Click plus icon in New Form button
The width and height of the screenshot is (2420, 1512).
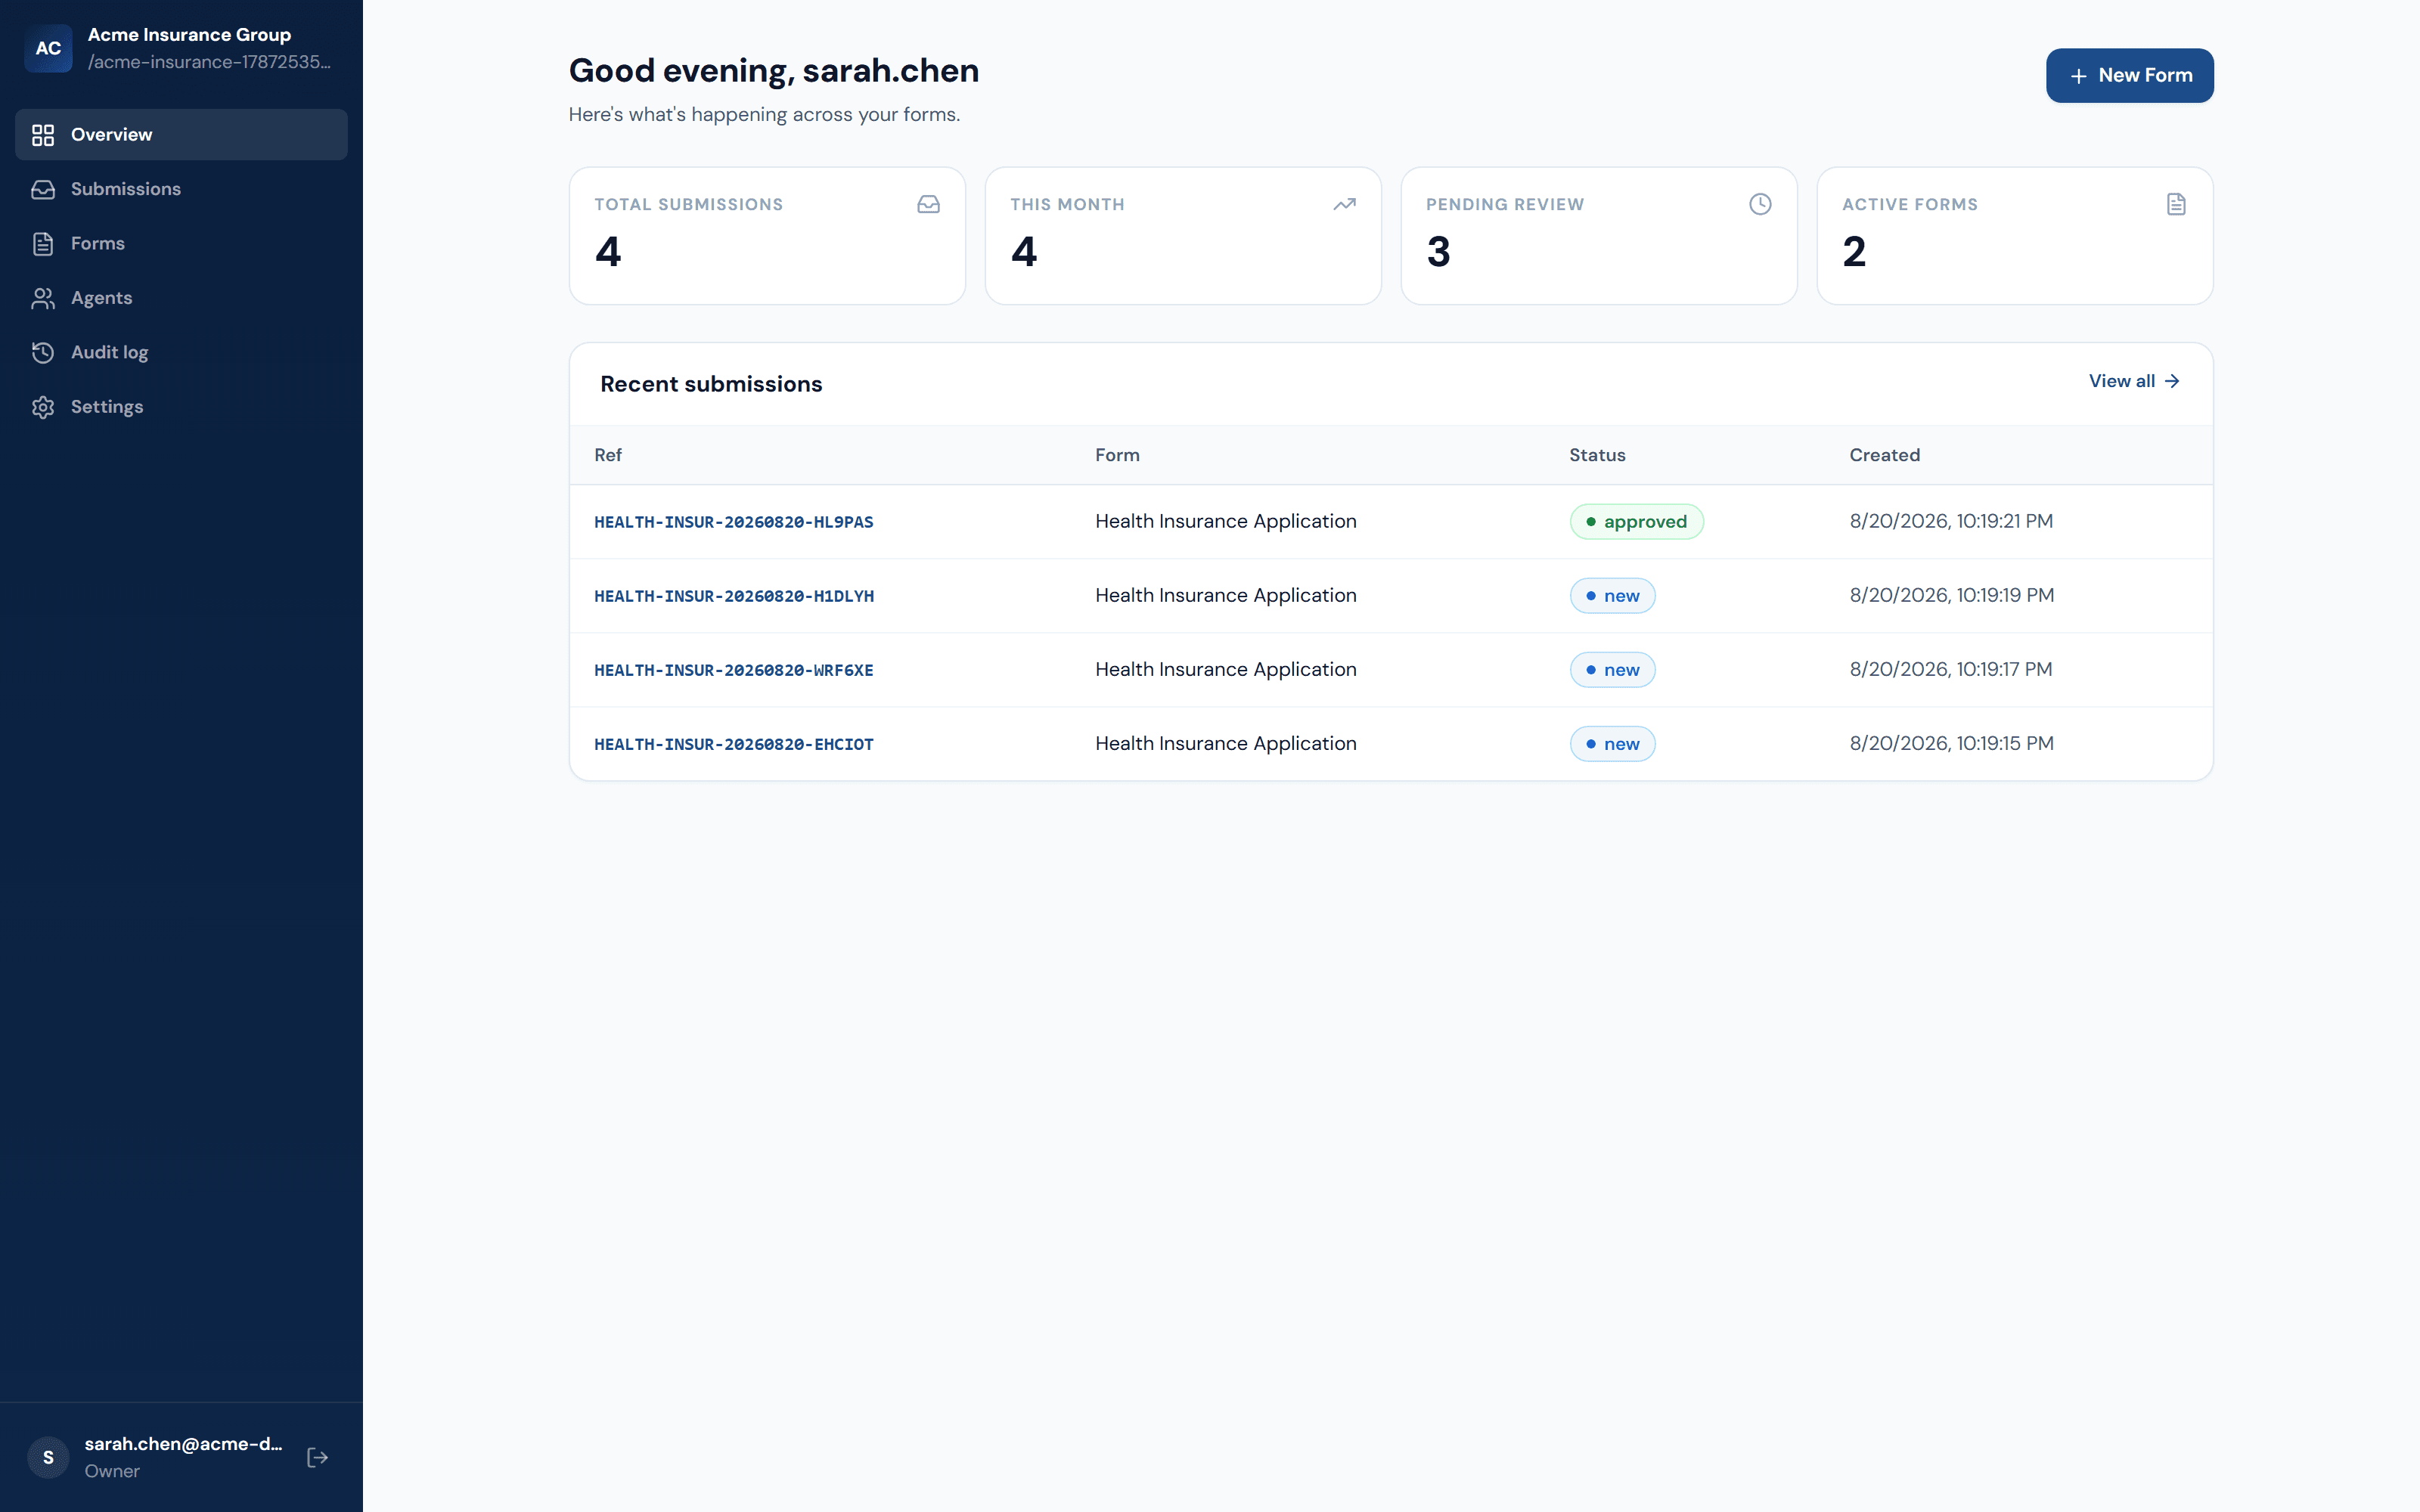(x=2078, y=76)
